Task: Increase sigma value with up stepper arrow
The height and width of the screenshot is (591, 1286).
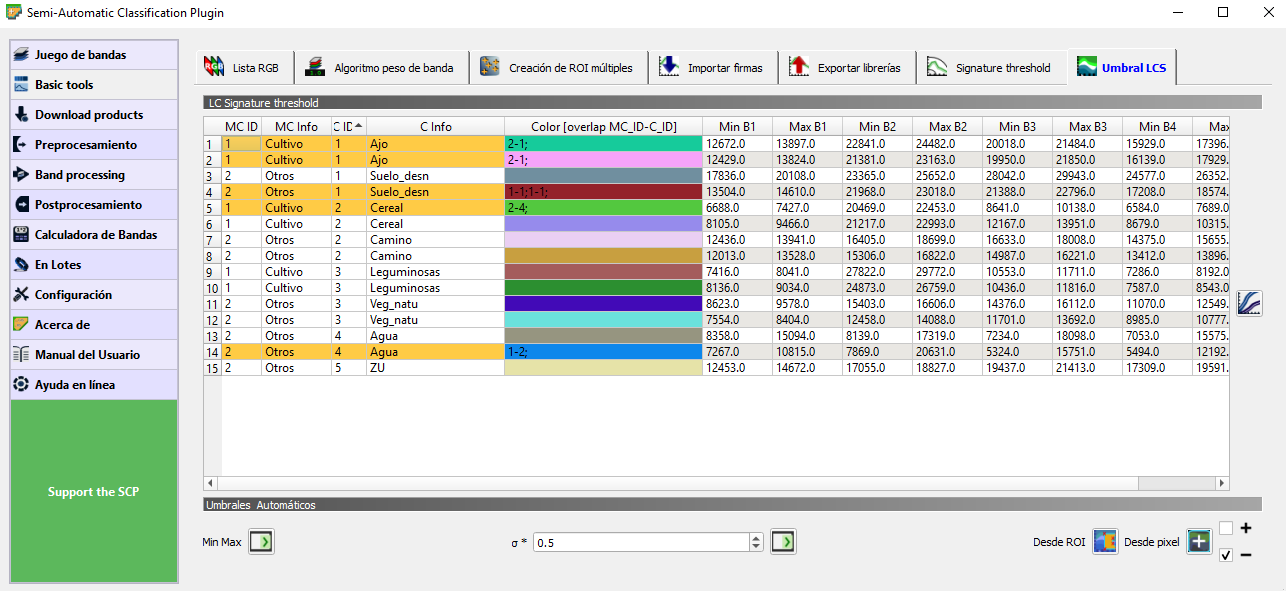Action: [x=756, y=537]
